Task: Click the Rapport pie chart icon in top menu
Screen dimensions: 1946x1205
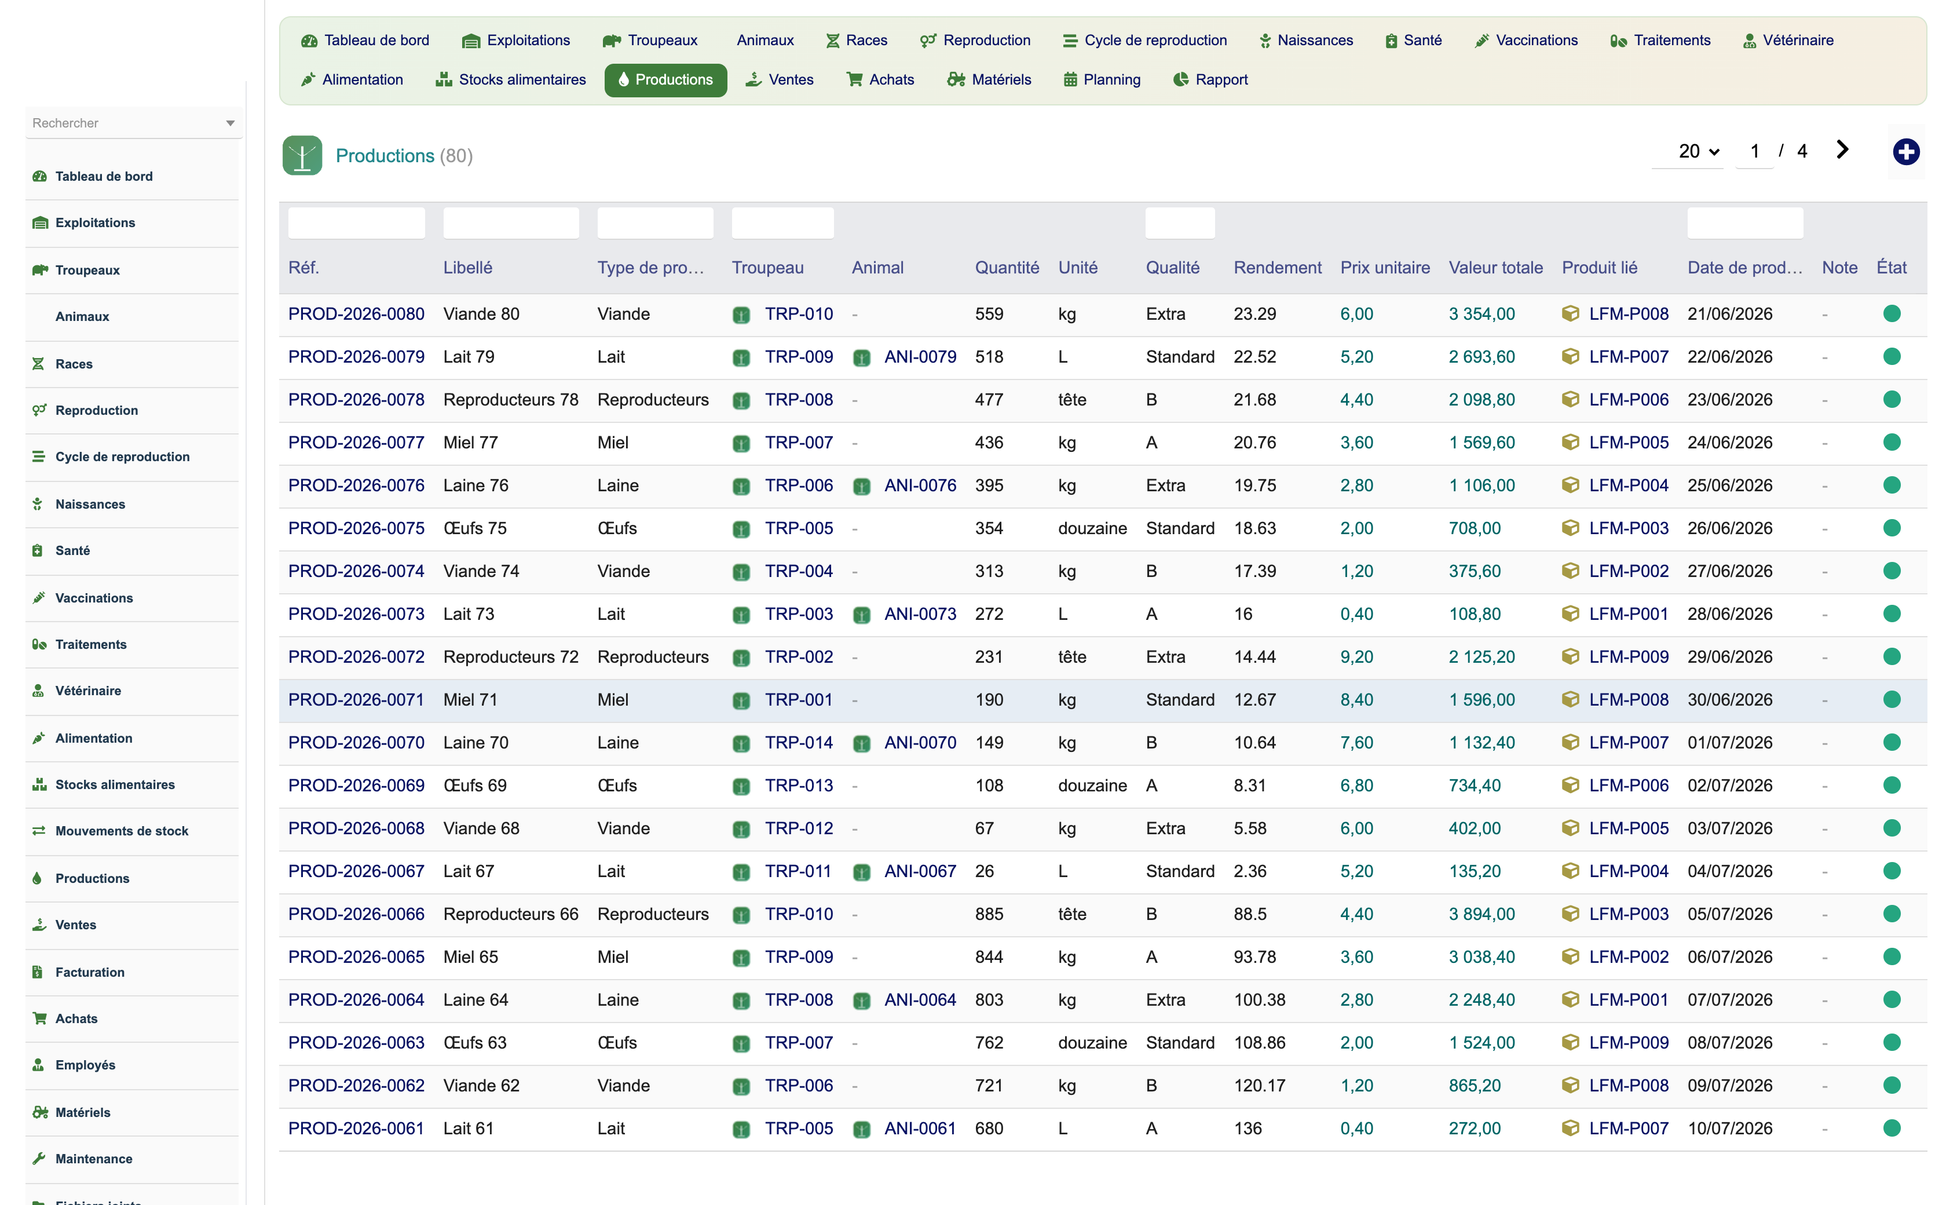Action: (x=1180, y=80)
